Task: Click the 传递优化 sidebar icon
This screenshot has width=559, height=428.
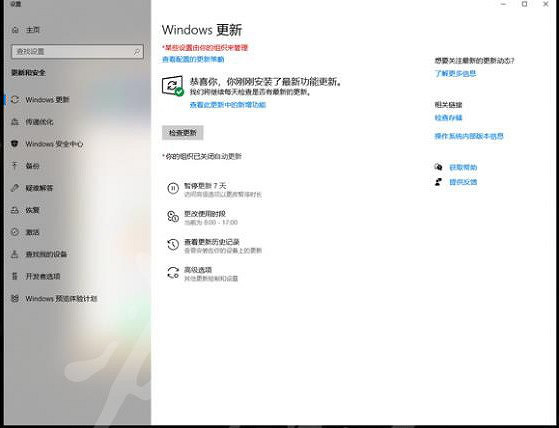Action: (15, 122)
